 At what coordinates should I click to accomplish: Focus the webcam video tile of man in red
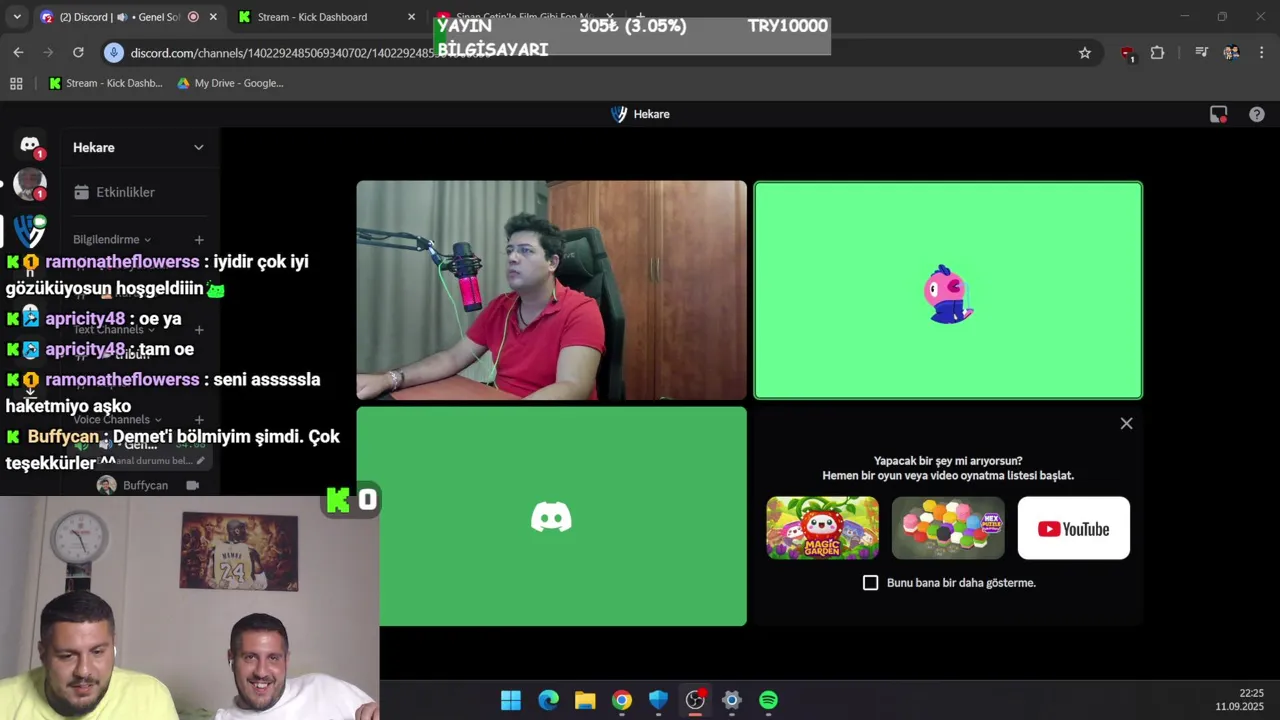[x=551, y=290]
